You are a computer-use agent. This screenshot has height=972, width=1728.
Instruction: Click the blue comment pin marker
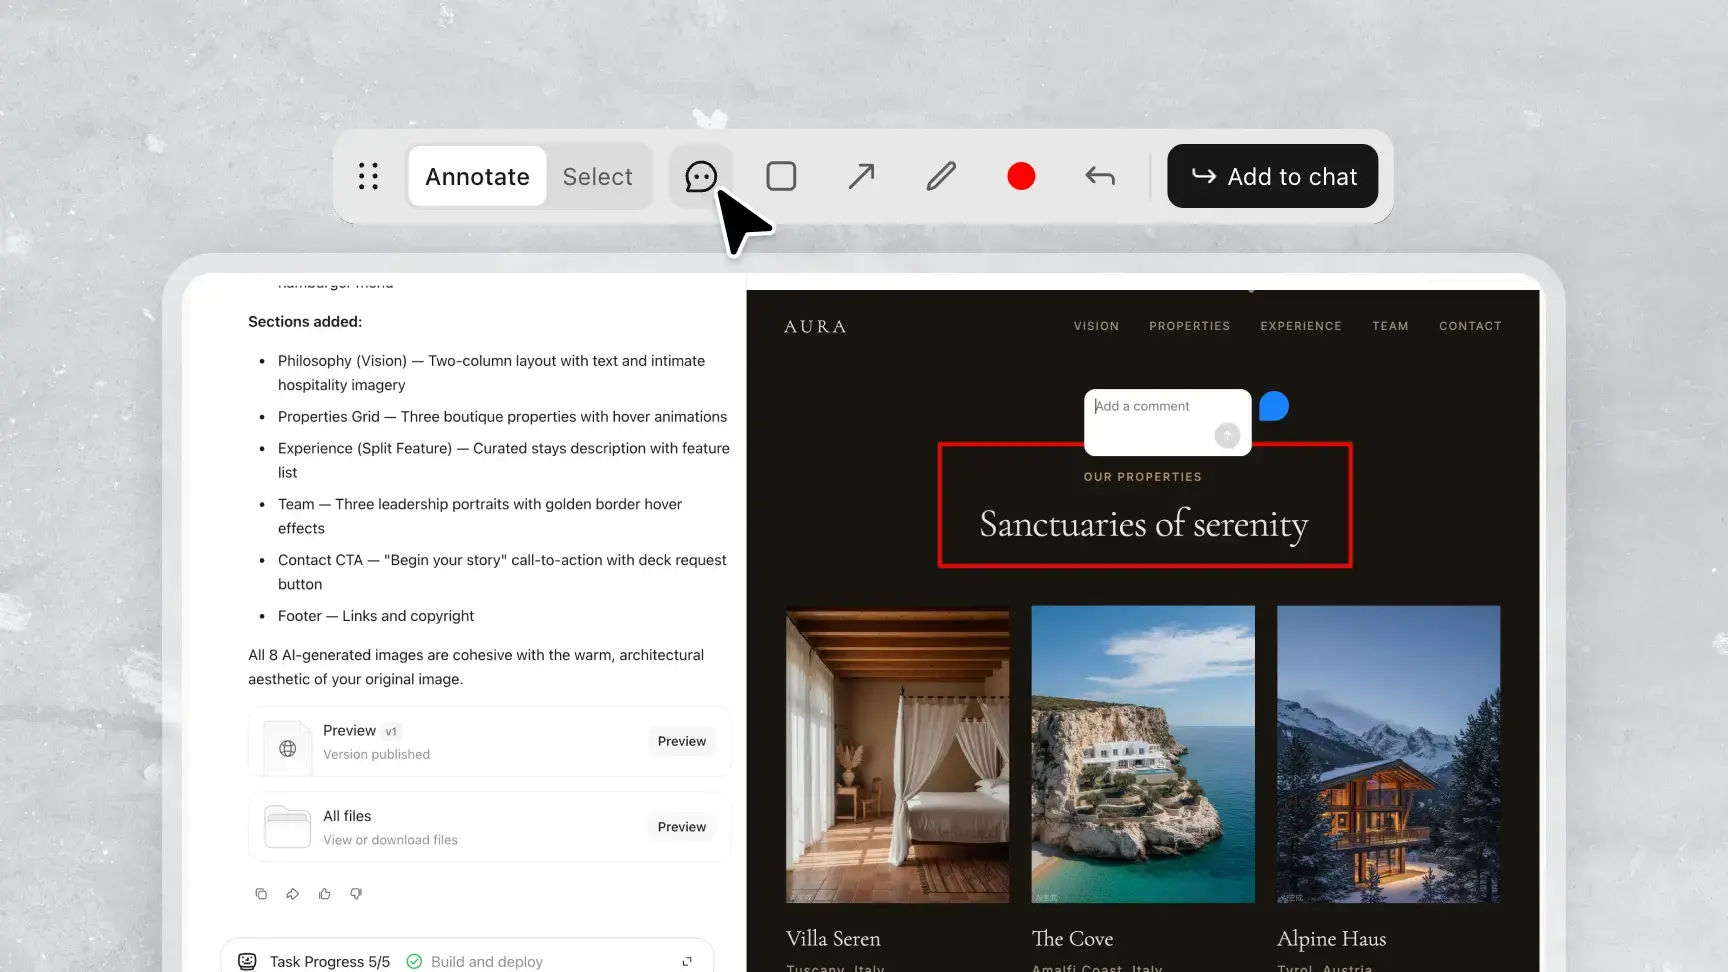(x=1273, y=406)
